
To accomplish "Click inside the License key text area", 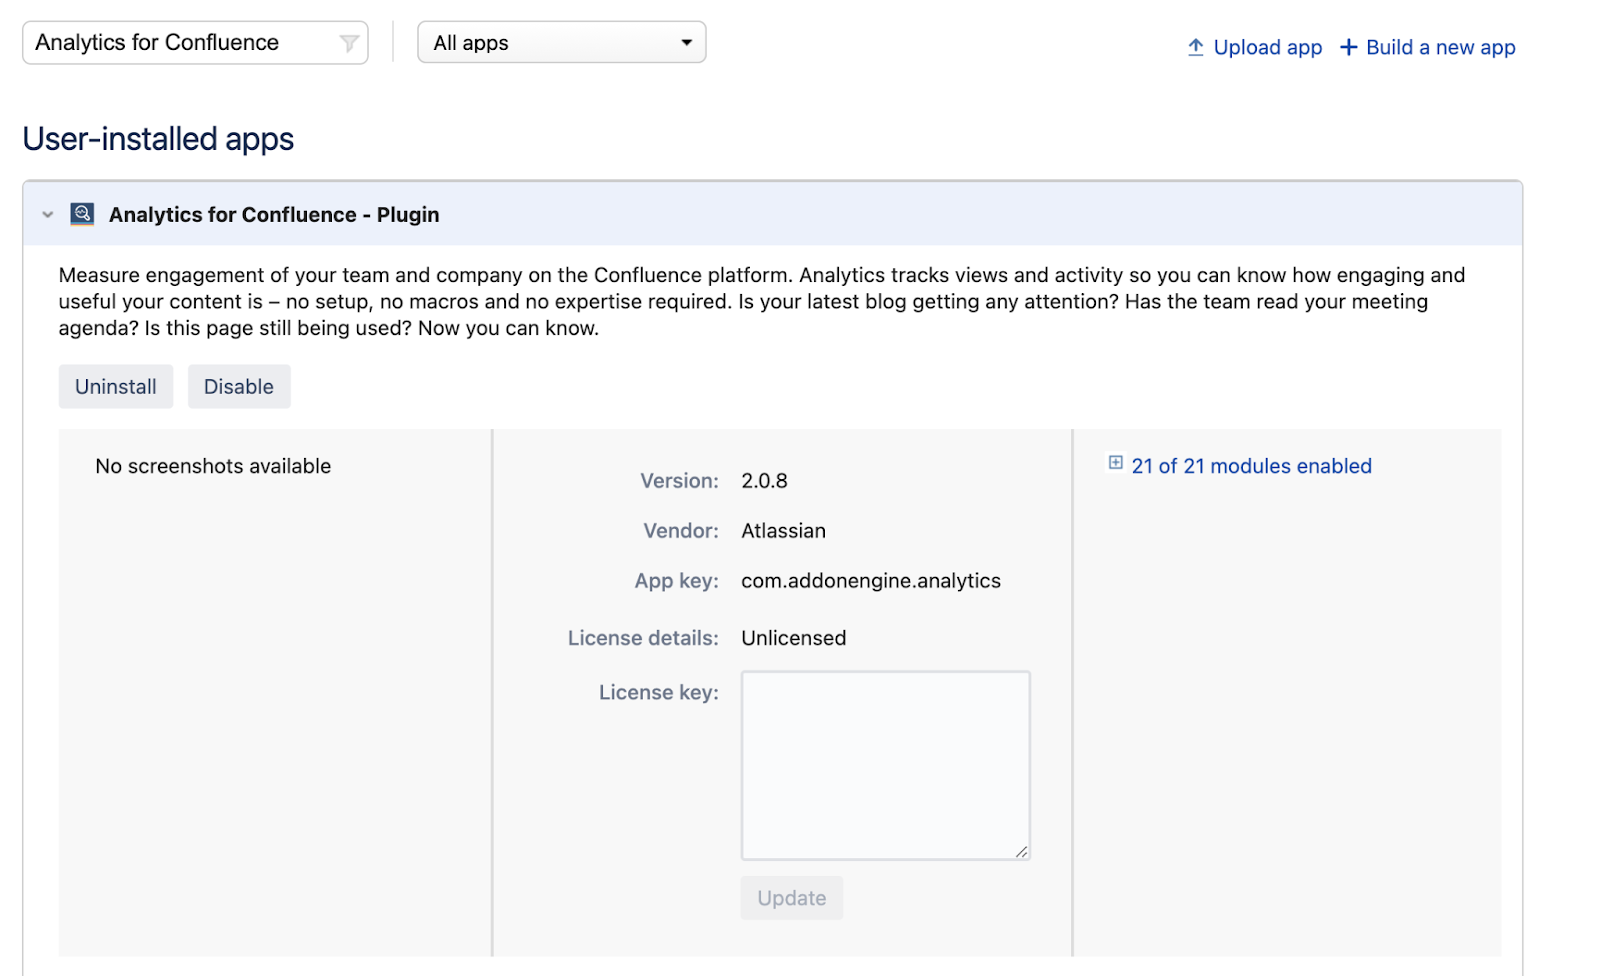I will 886,765.
